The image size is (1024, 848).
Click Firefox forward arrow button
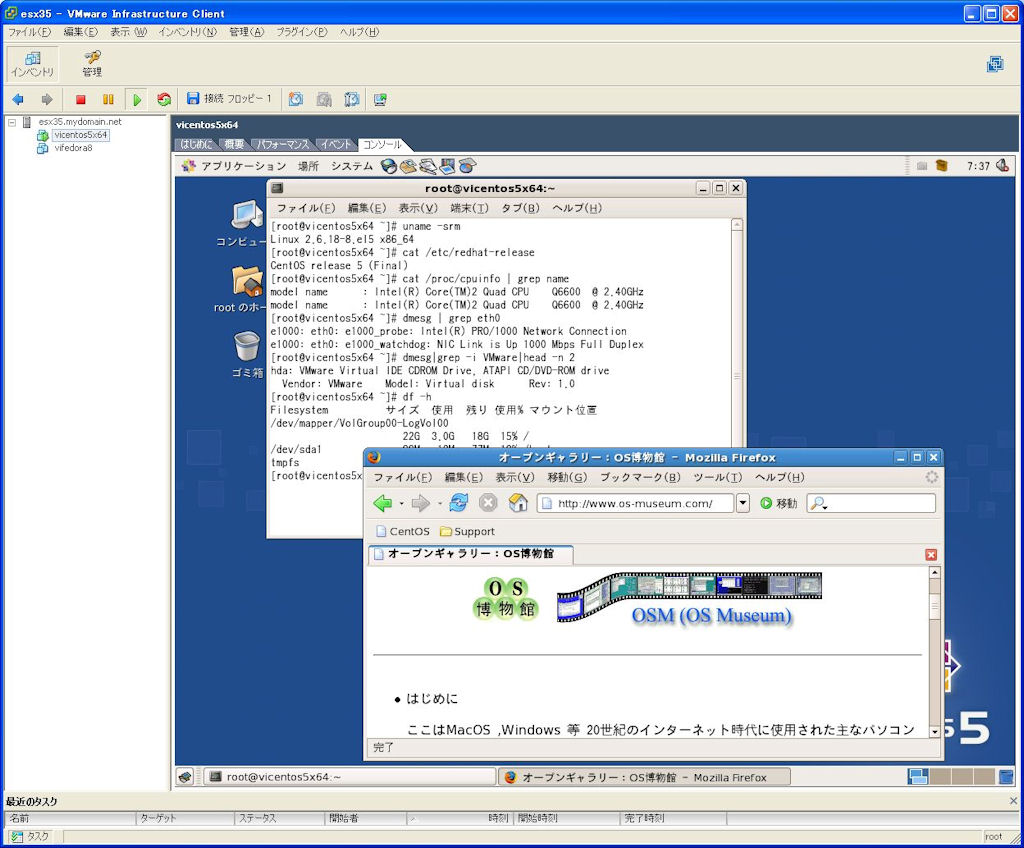click(x=421, y=503)
